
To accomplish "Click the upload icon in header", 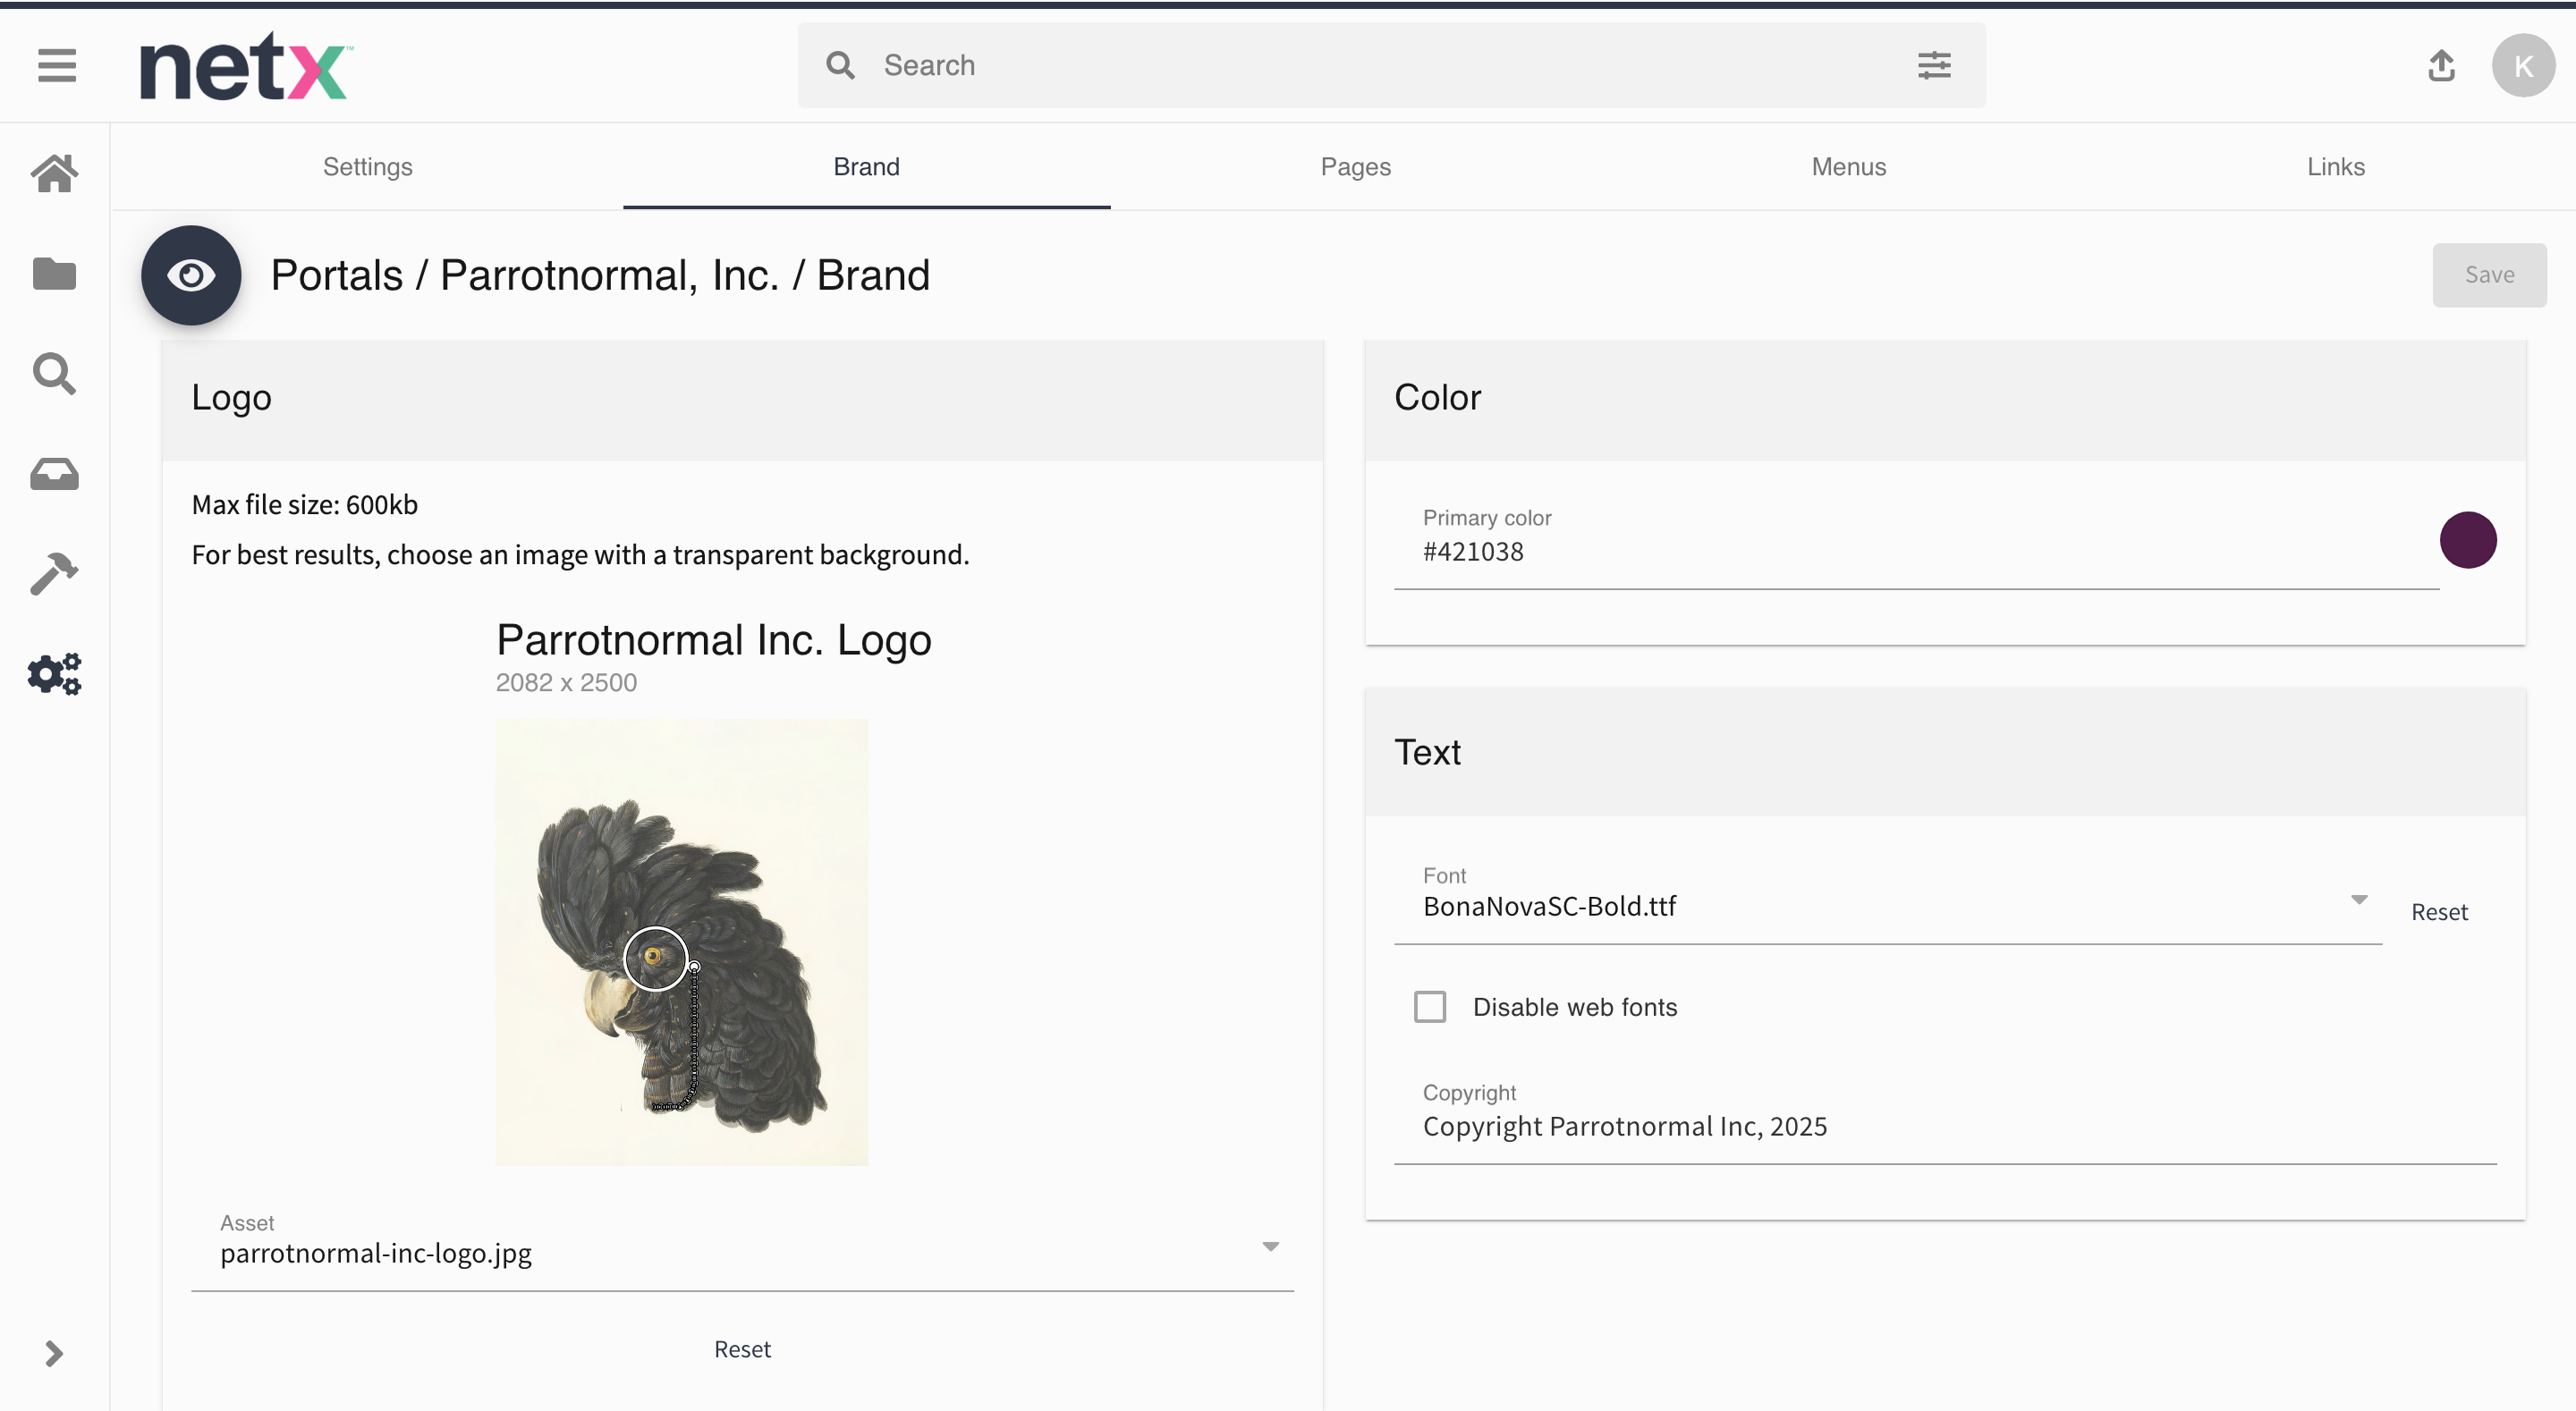I will 2441,66.
